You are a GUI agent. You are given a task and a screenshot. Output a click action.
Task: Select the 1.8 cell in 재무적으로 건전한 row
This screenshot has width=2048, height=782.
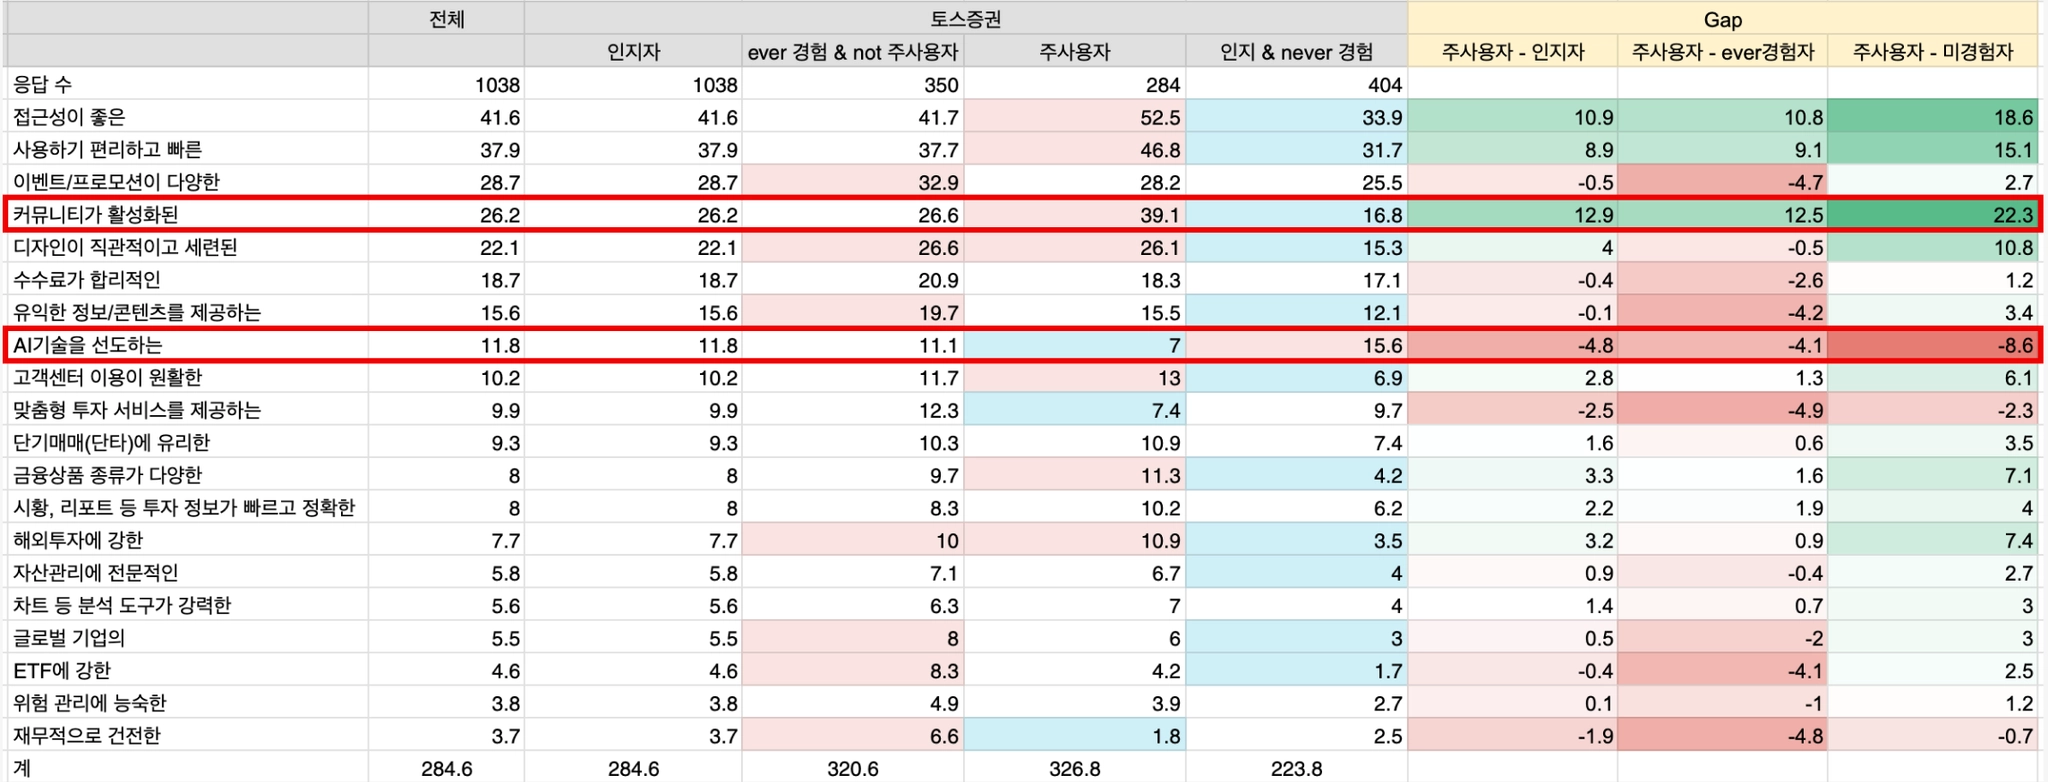[1075, 736]
